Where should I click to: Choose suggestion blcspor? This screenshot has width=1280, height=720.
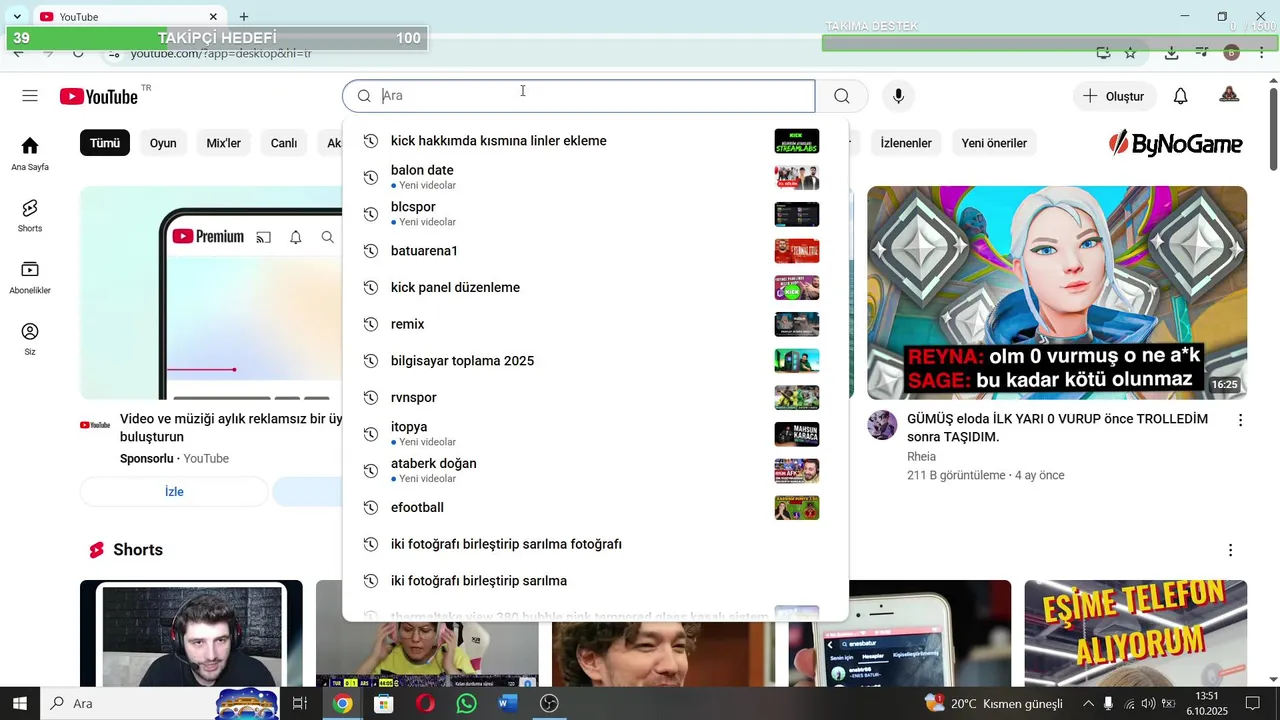pos(595,214)
